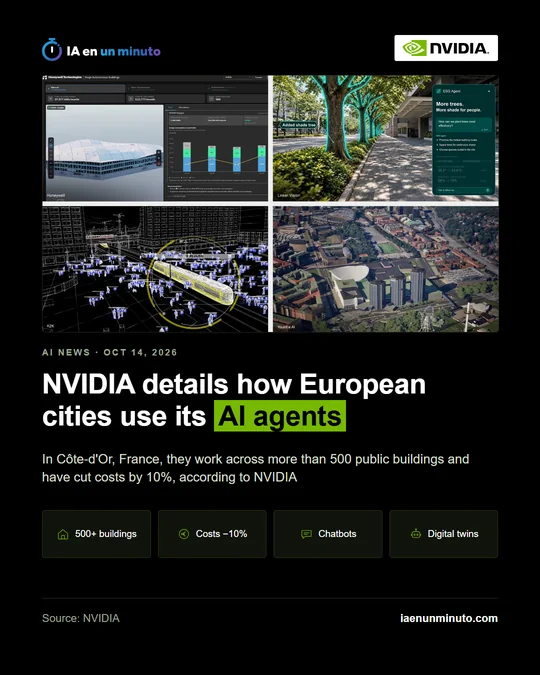
Task: Click the IA en un minuto logo text
Action: (113, 51)
